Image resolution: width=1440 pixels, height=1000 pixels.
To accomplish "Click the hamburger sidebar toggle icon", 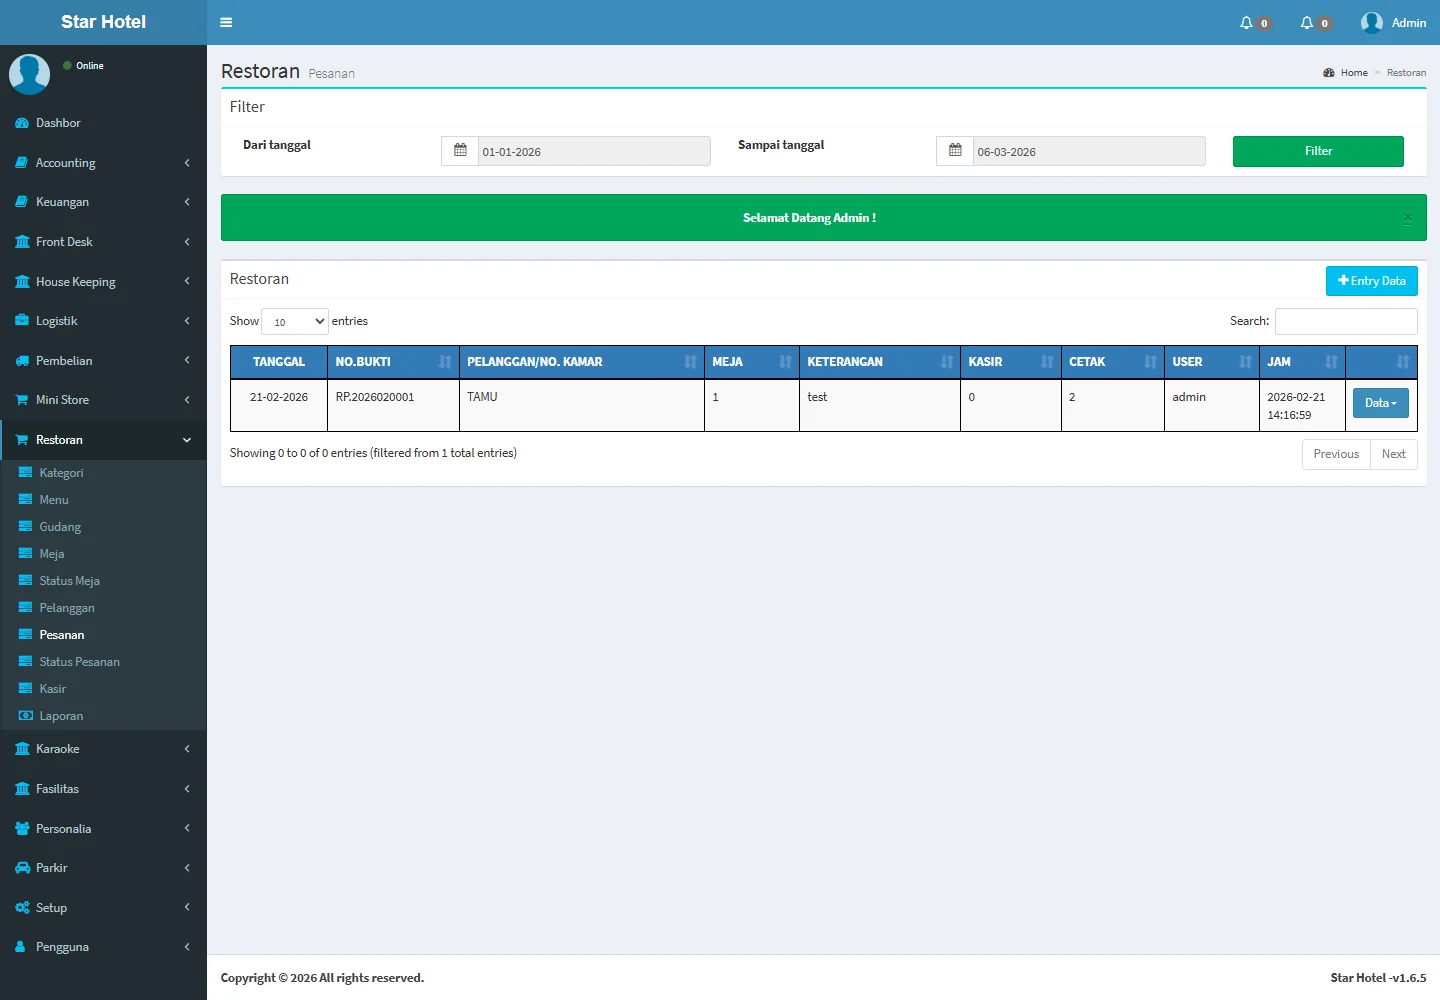I will point(226,22).
